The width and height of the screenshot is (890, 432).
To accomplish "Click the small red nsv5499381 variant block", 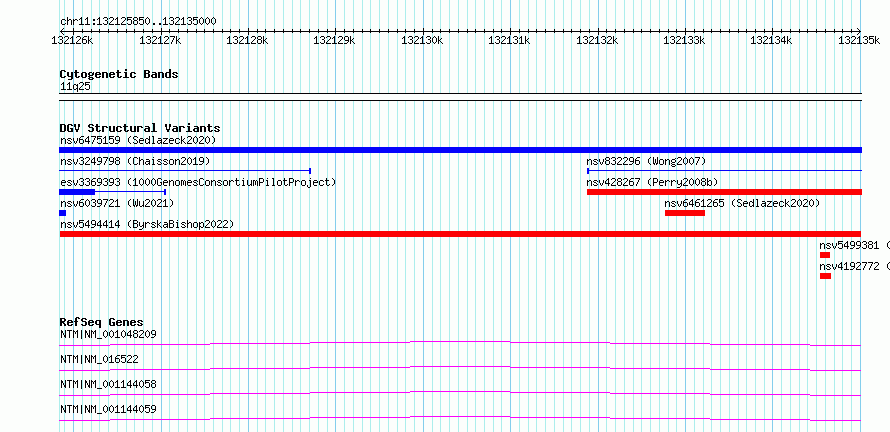I will coord(825,255).
